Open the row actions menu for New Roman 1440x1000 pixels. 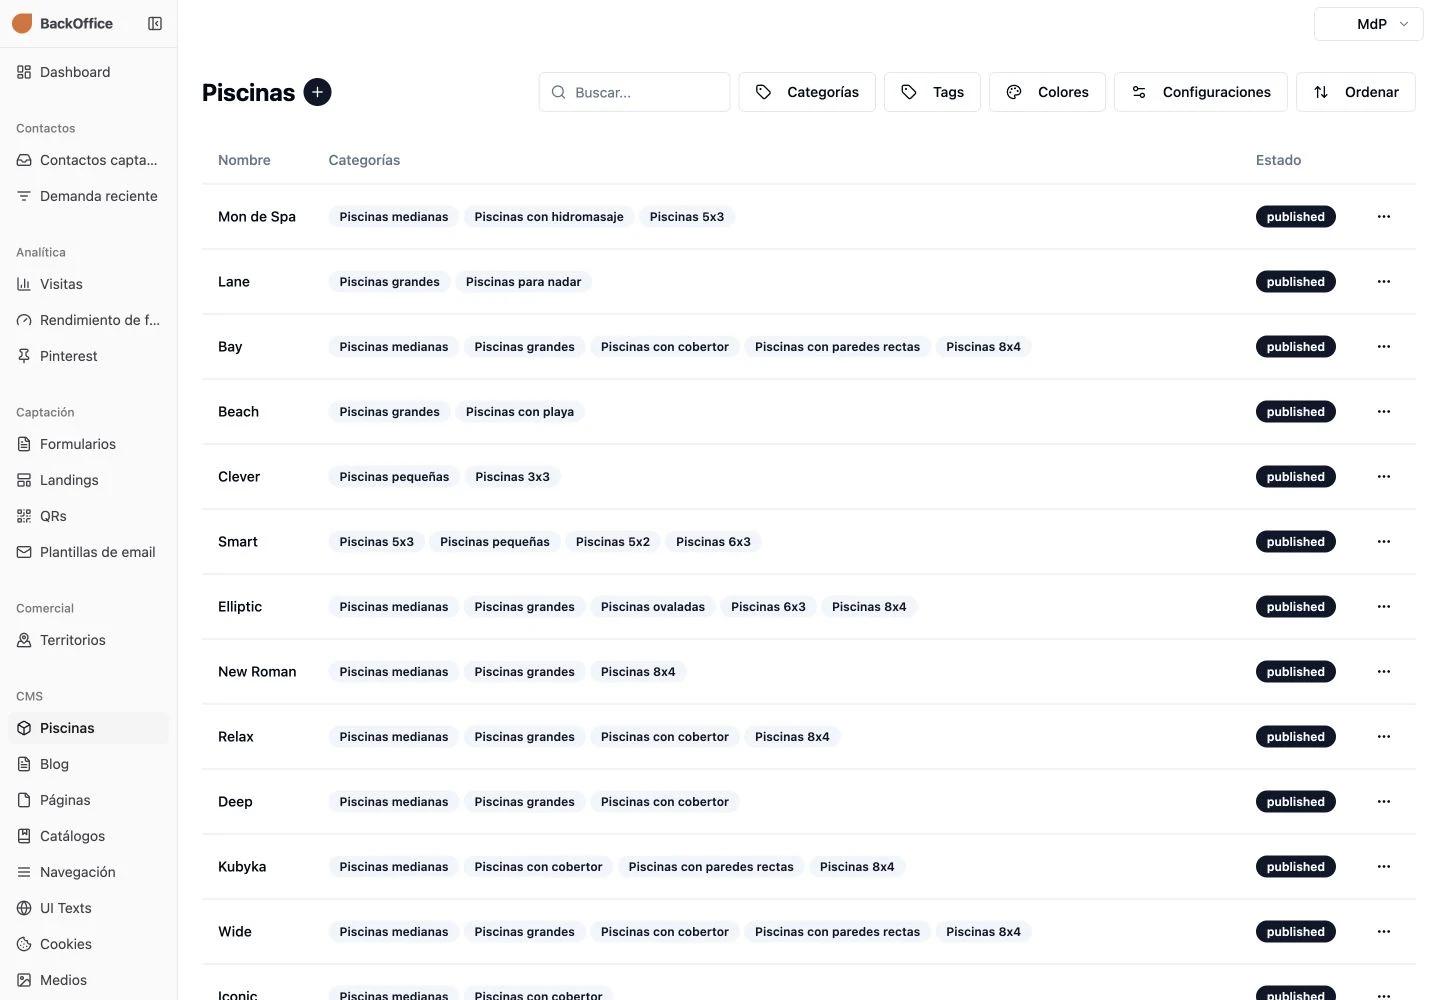(x=1384, y=671)
